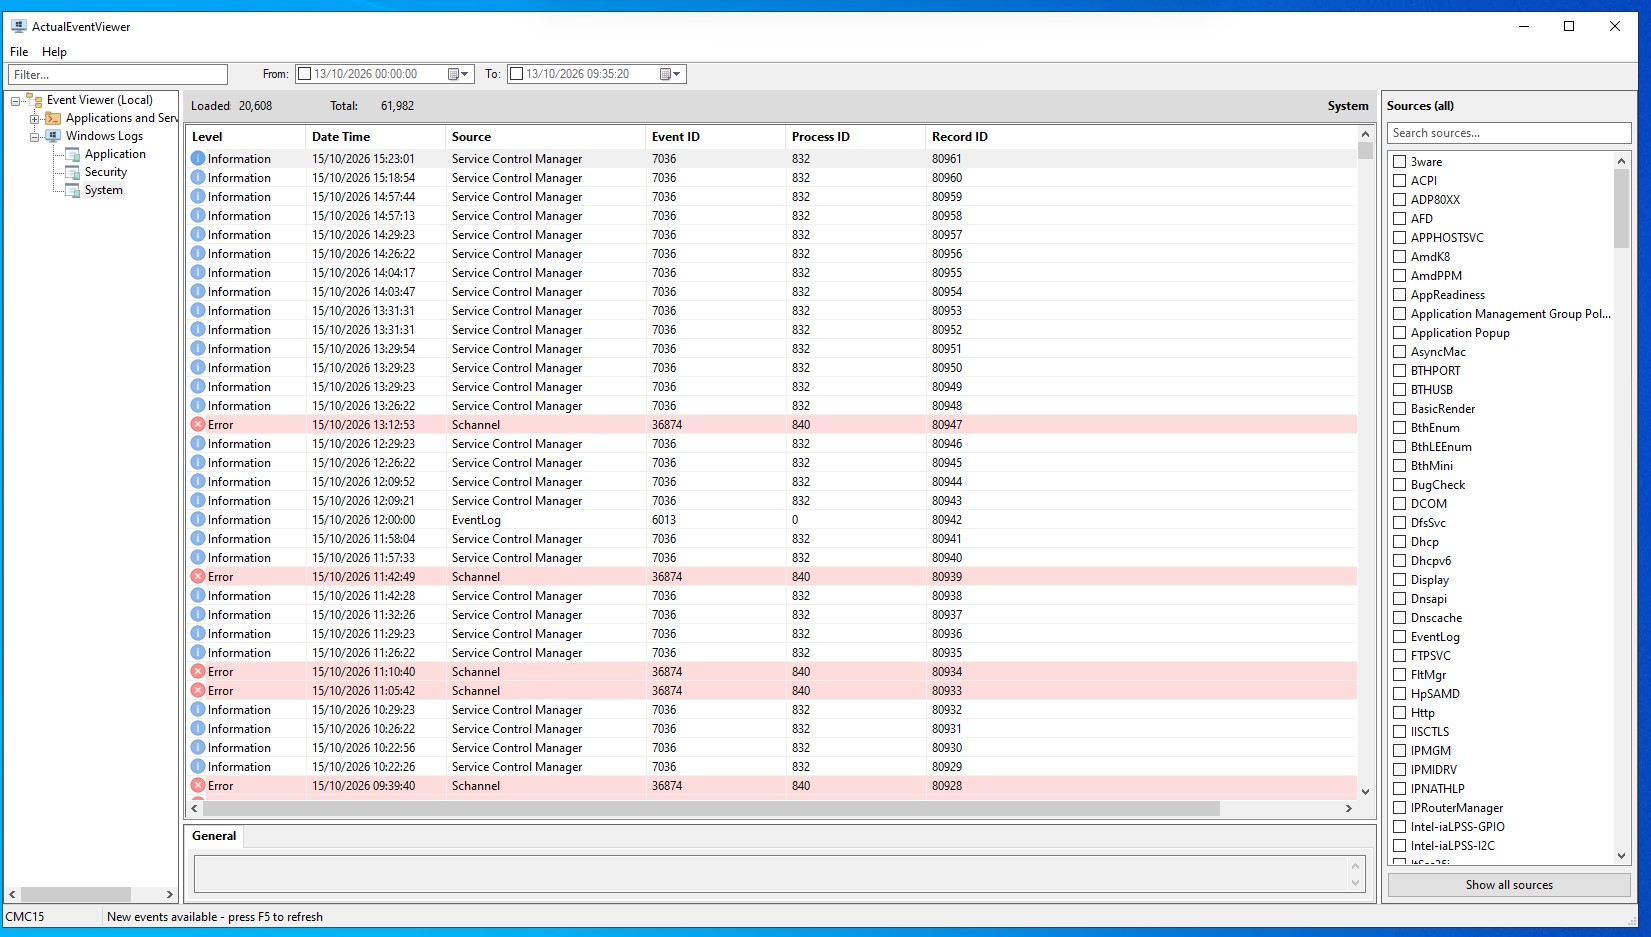Viewport: 1651px width, 937px height.
Task: Click the New events available status message
Action: [215, 917]
